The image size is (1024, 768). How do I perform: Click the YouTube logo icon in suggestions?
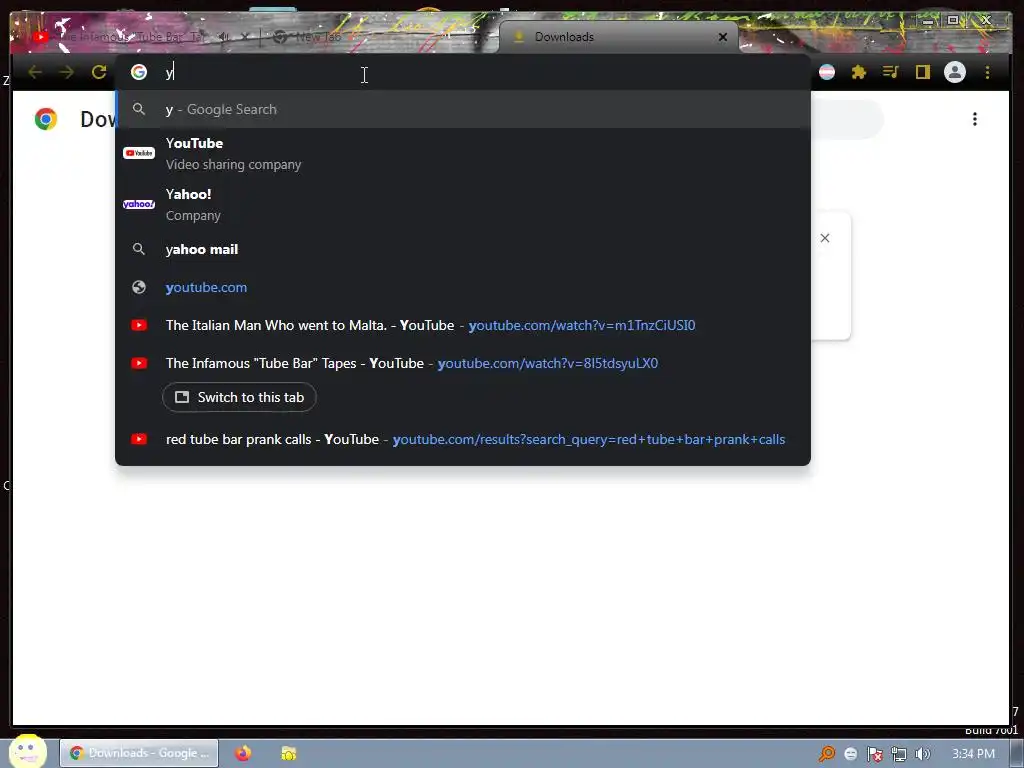pos(138,153)
